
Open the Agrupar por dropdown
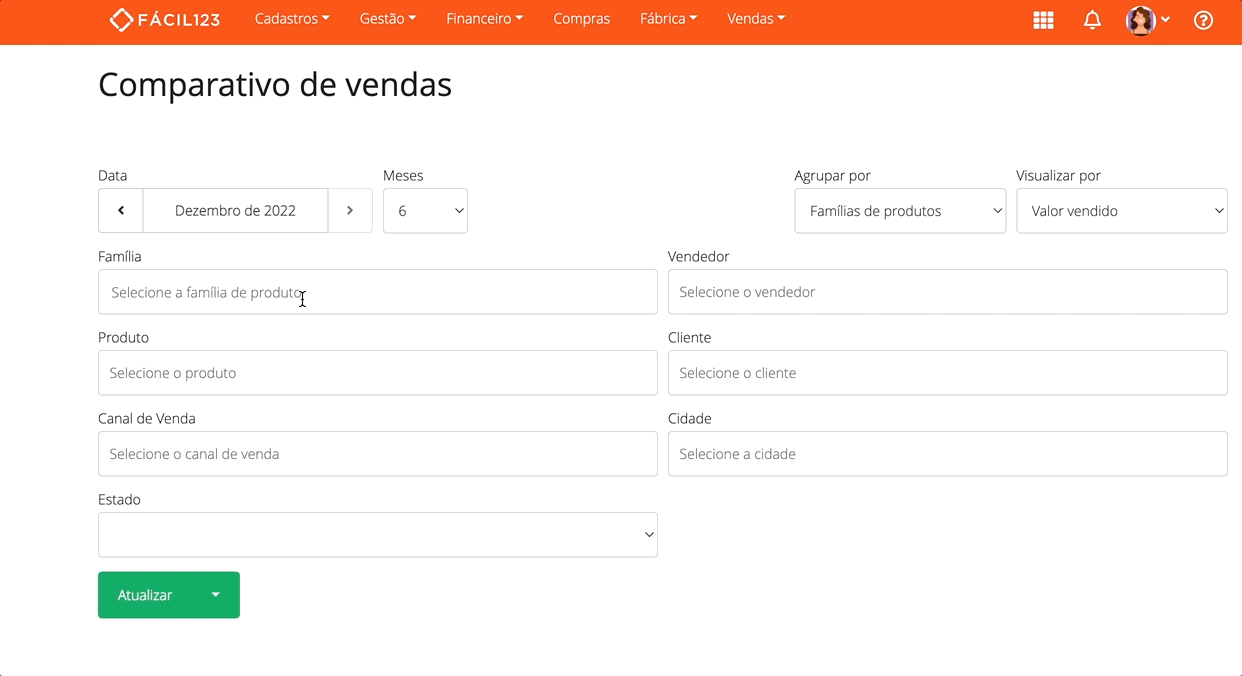(x=900, y=211)
